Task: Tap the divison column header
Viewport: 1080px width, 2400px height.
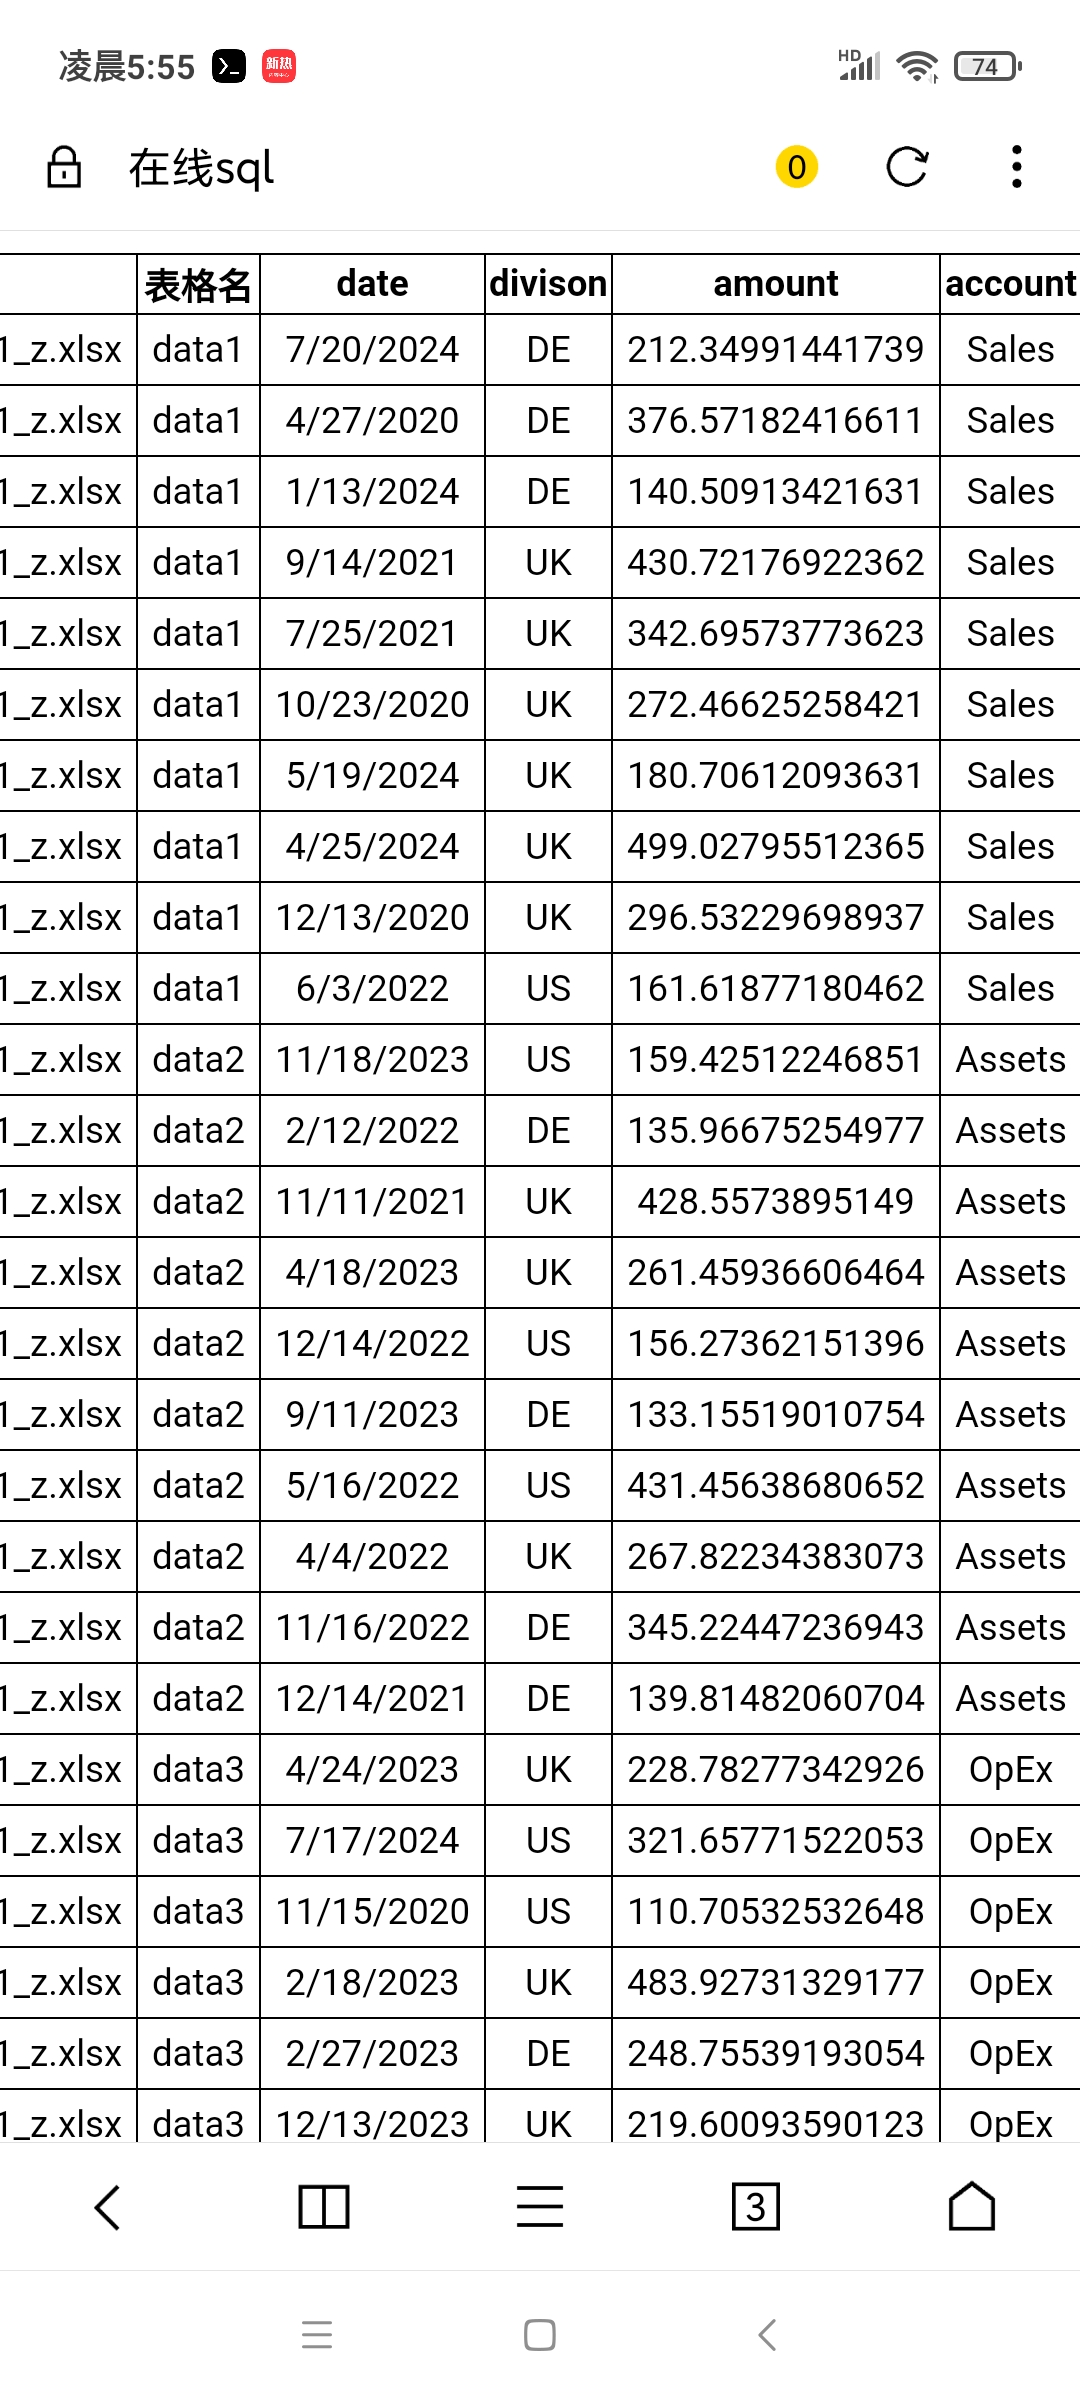Action: pyautogui.click(x=548, y=284)
